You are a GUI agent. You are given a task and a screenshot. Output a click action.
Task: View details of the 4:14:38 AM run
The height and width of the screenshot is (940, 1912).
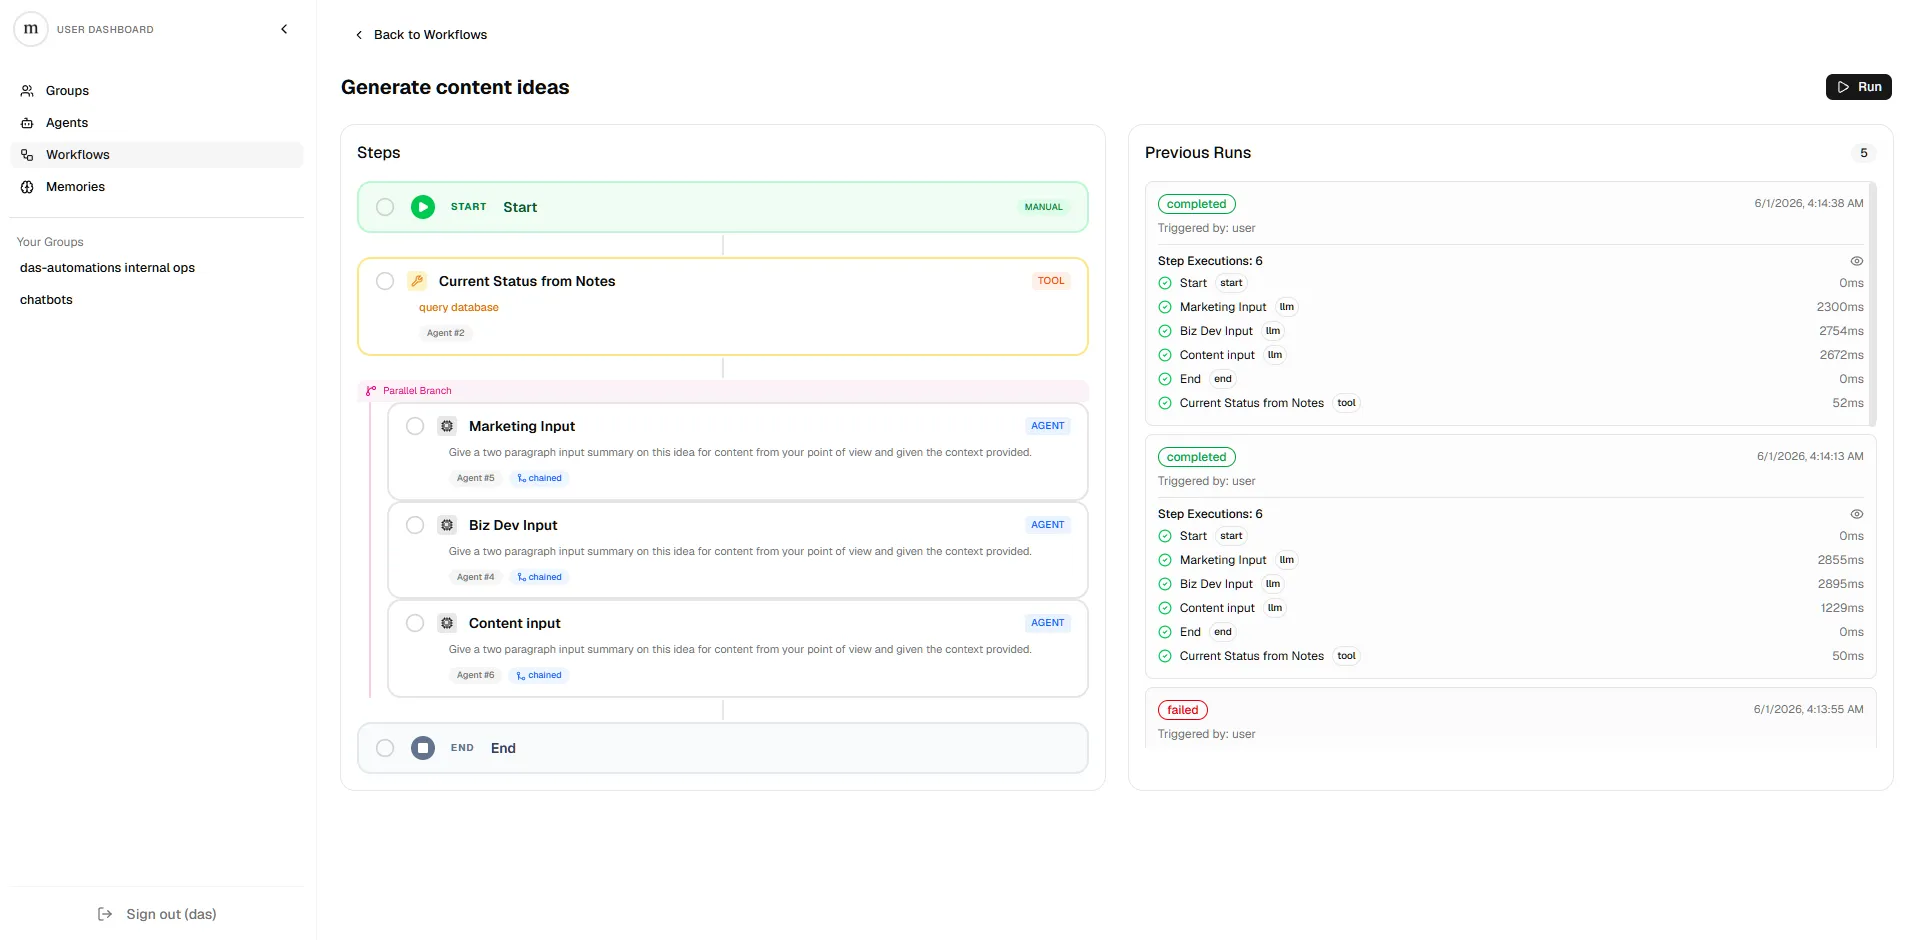[1856, 261]
